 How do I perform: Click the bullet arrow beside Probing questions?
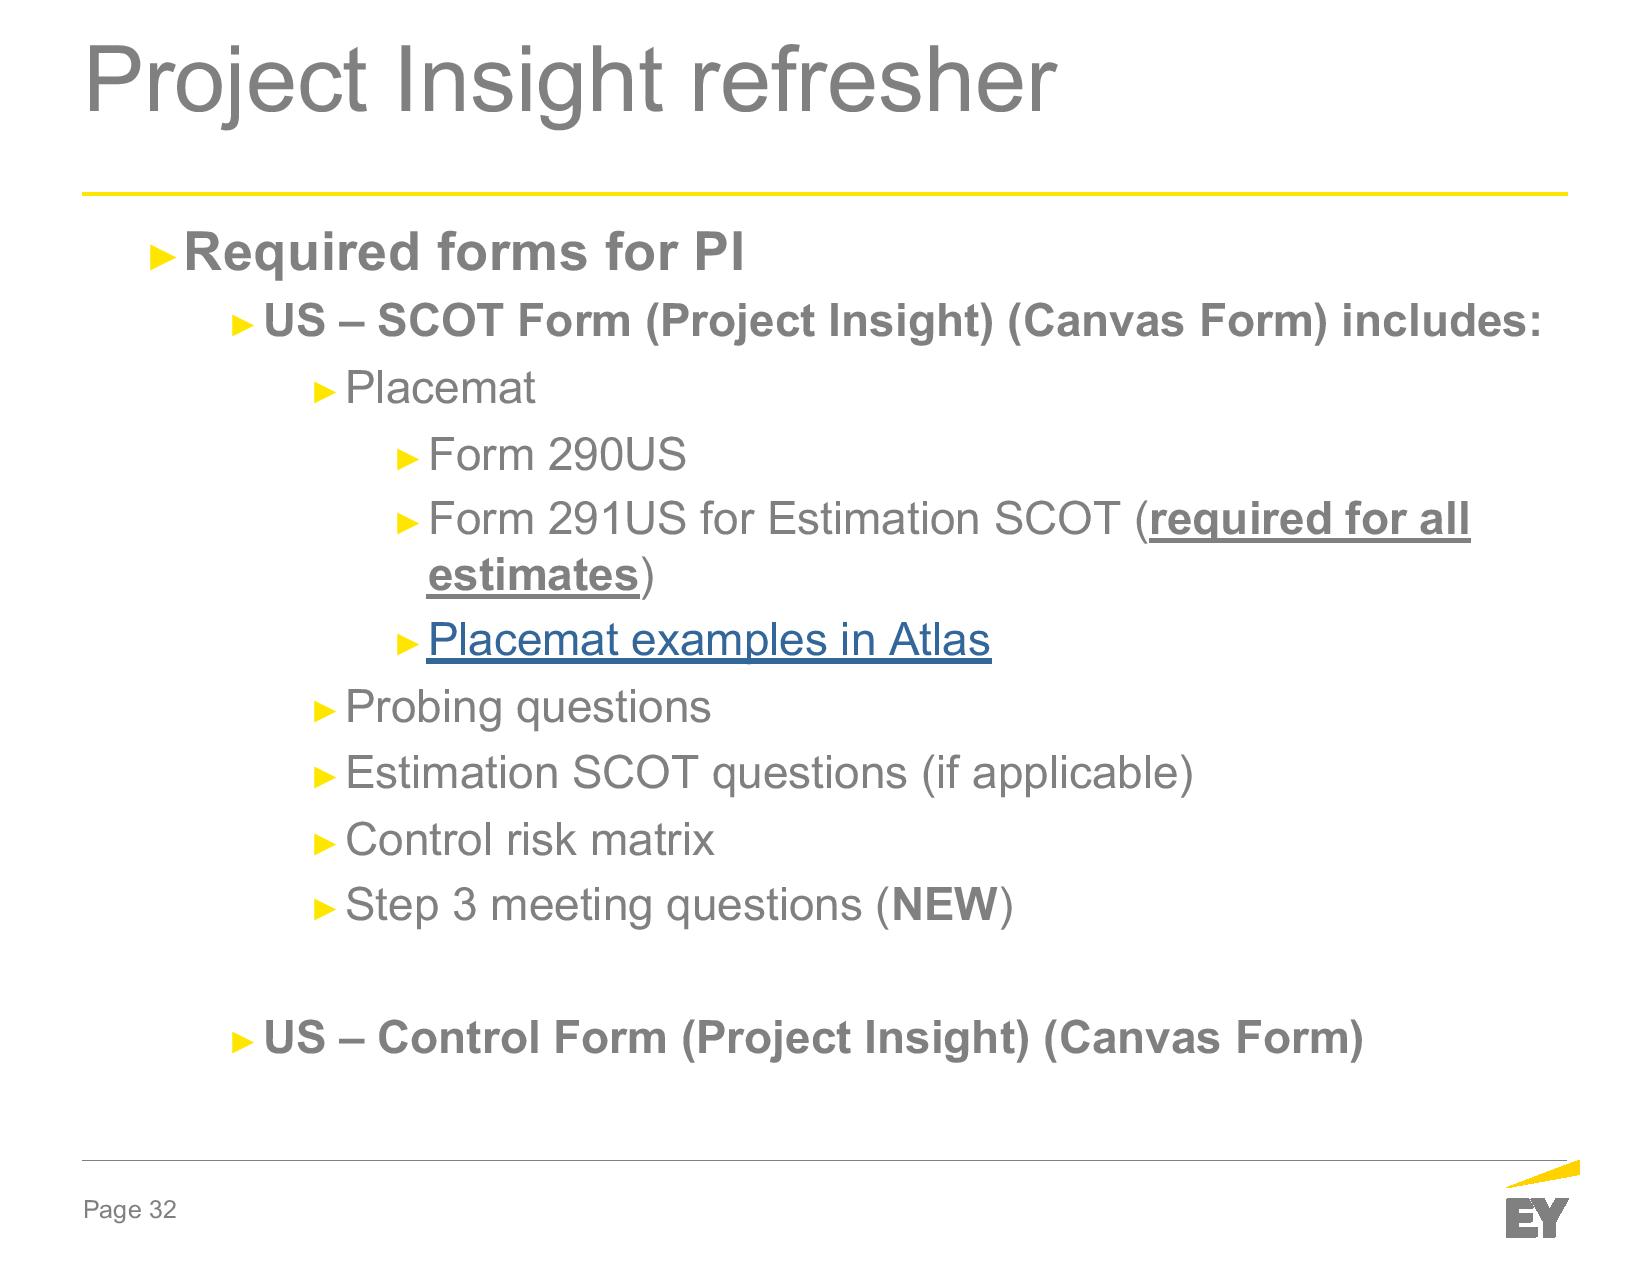tap(324, 711)
